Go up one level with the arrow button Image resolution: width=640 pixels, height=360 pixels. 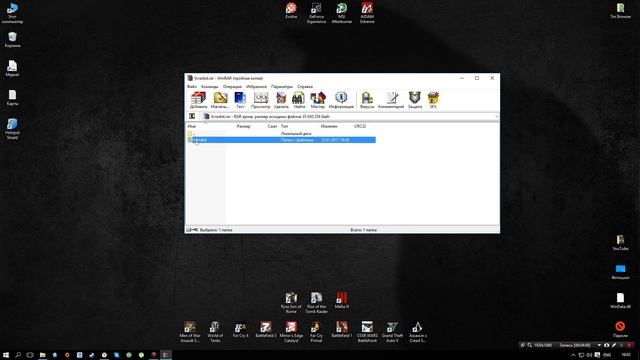pyautogui.click(x=192, y=116)
